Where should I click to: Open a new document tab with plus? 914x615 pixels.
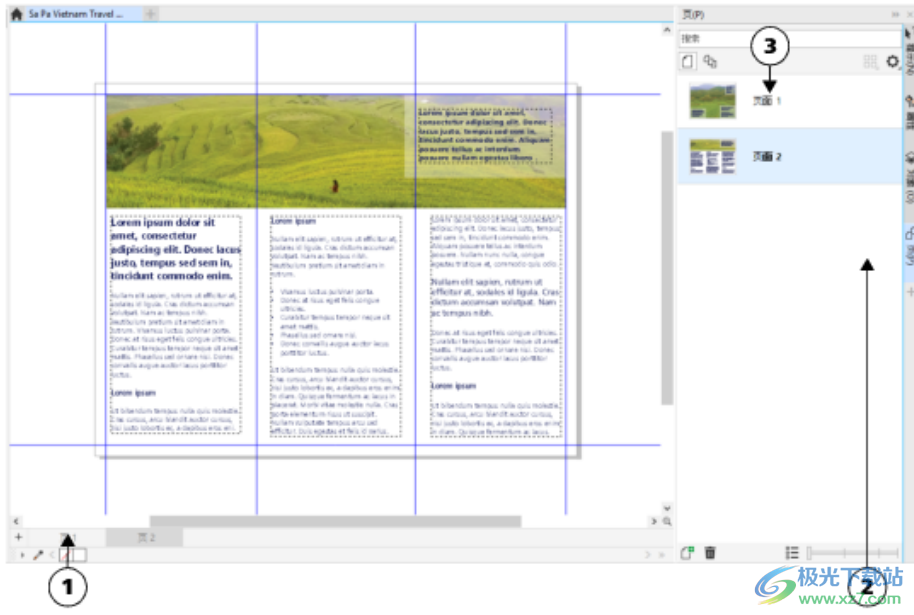point(150,14)
